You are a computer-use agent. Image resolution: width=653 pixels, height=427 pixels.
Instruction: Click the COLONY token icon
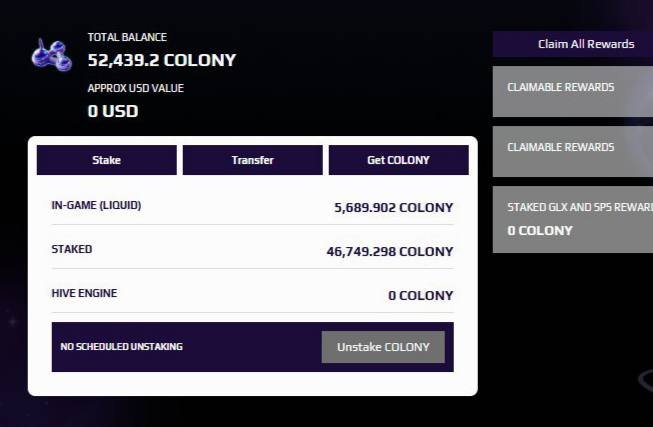pos(52,55)
